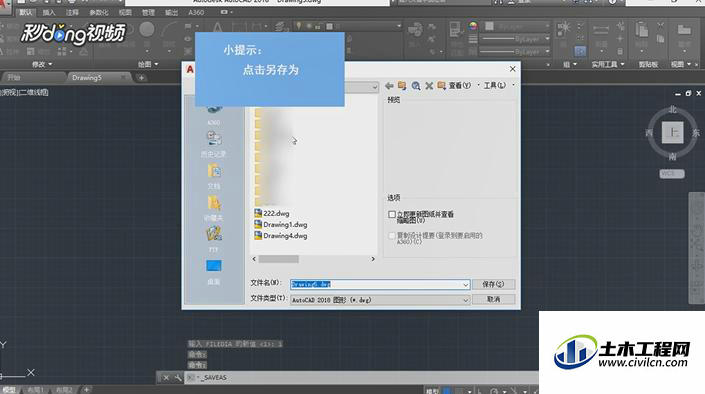Open the FTP location in places sidebar
705x394 pixels.
coord(214,239)
